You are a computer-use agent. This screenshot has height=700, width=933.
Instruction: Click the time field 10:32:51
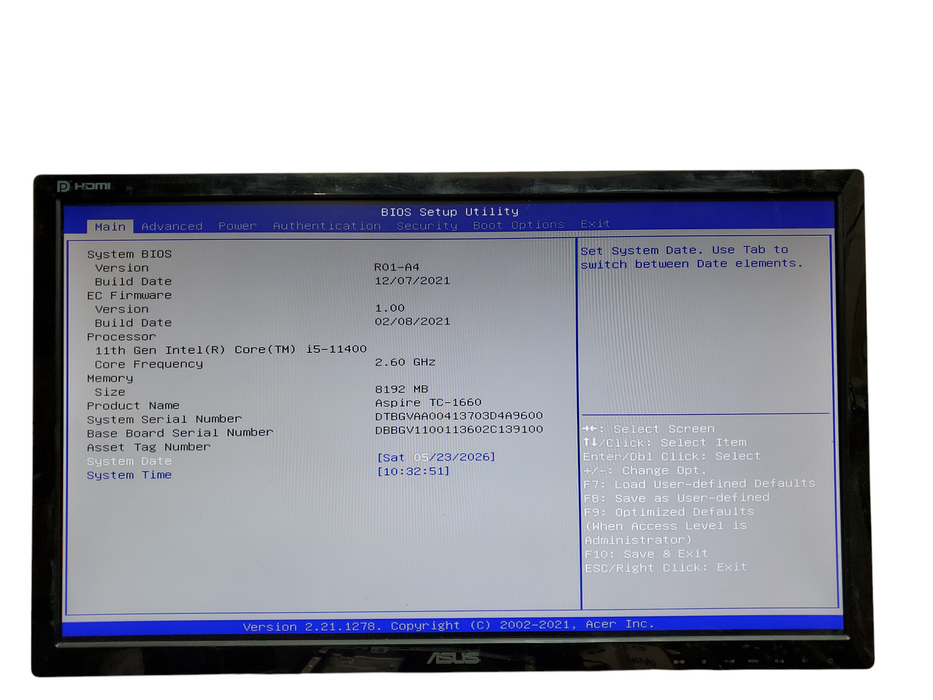click(414, 471)
